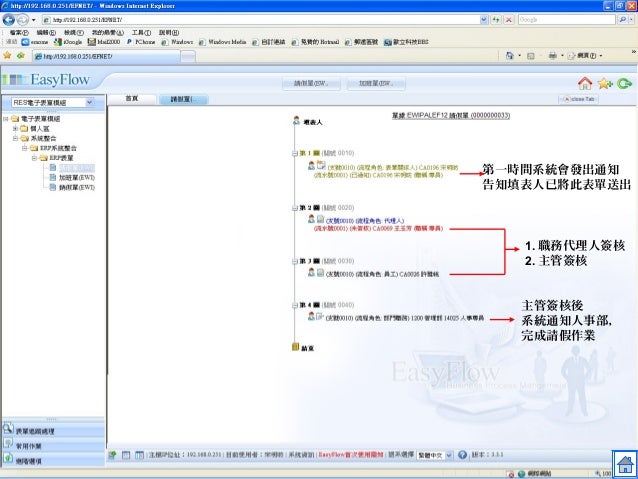Click the blue house icon at bottom right
The image size is (638, 479).
625,464
